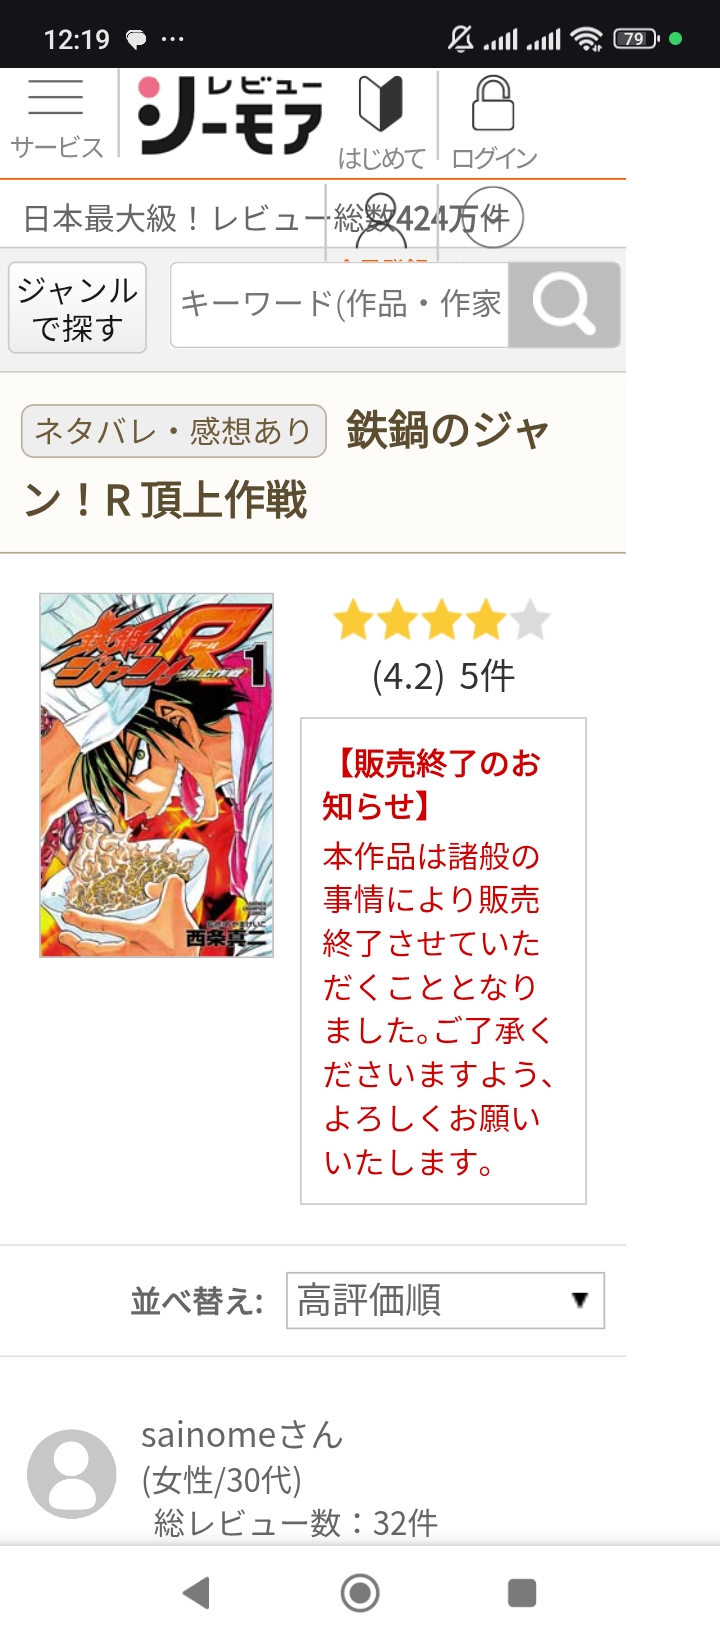
Task: Open Android recent apps square button
Action: (522, 1593)
